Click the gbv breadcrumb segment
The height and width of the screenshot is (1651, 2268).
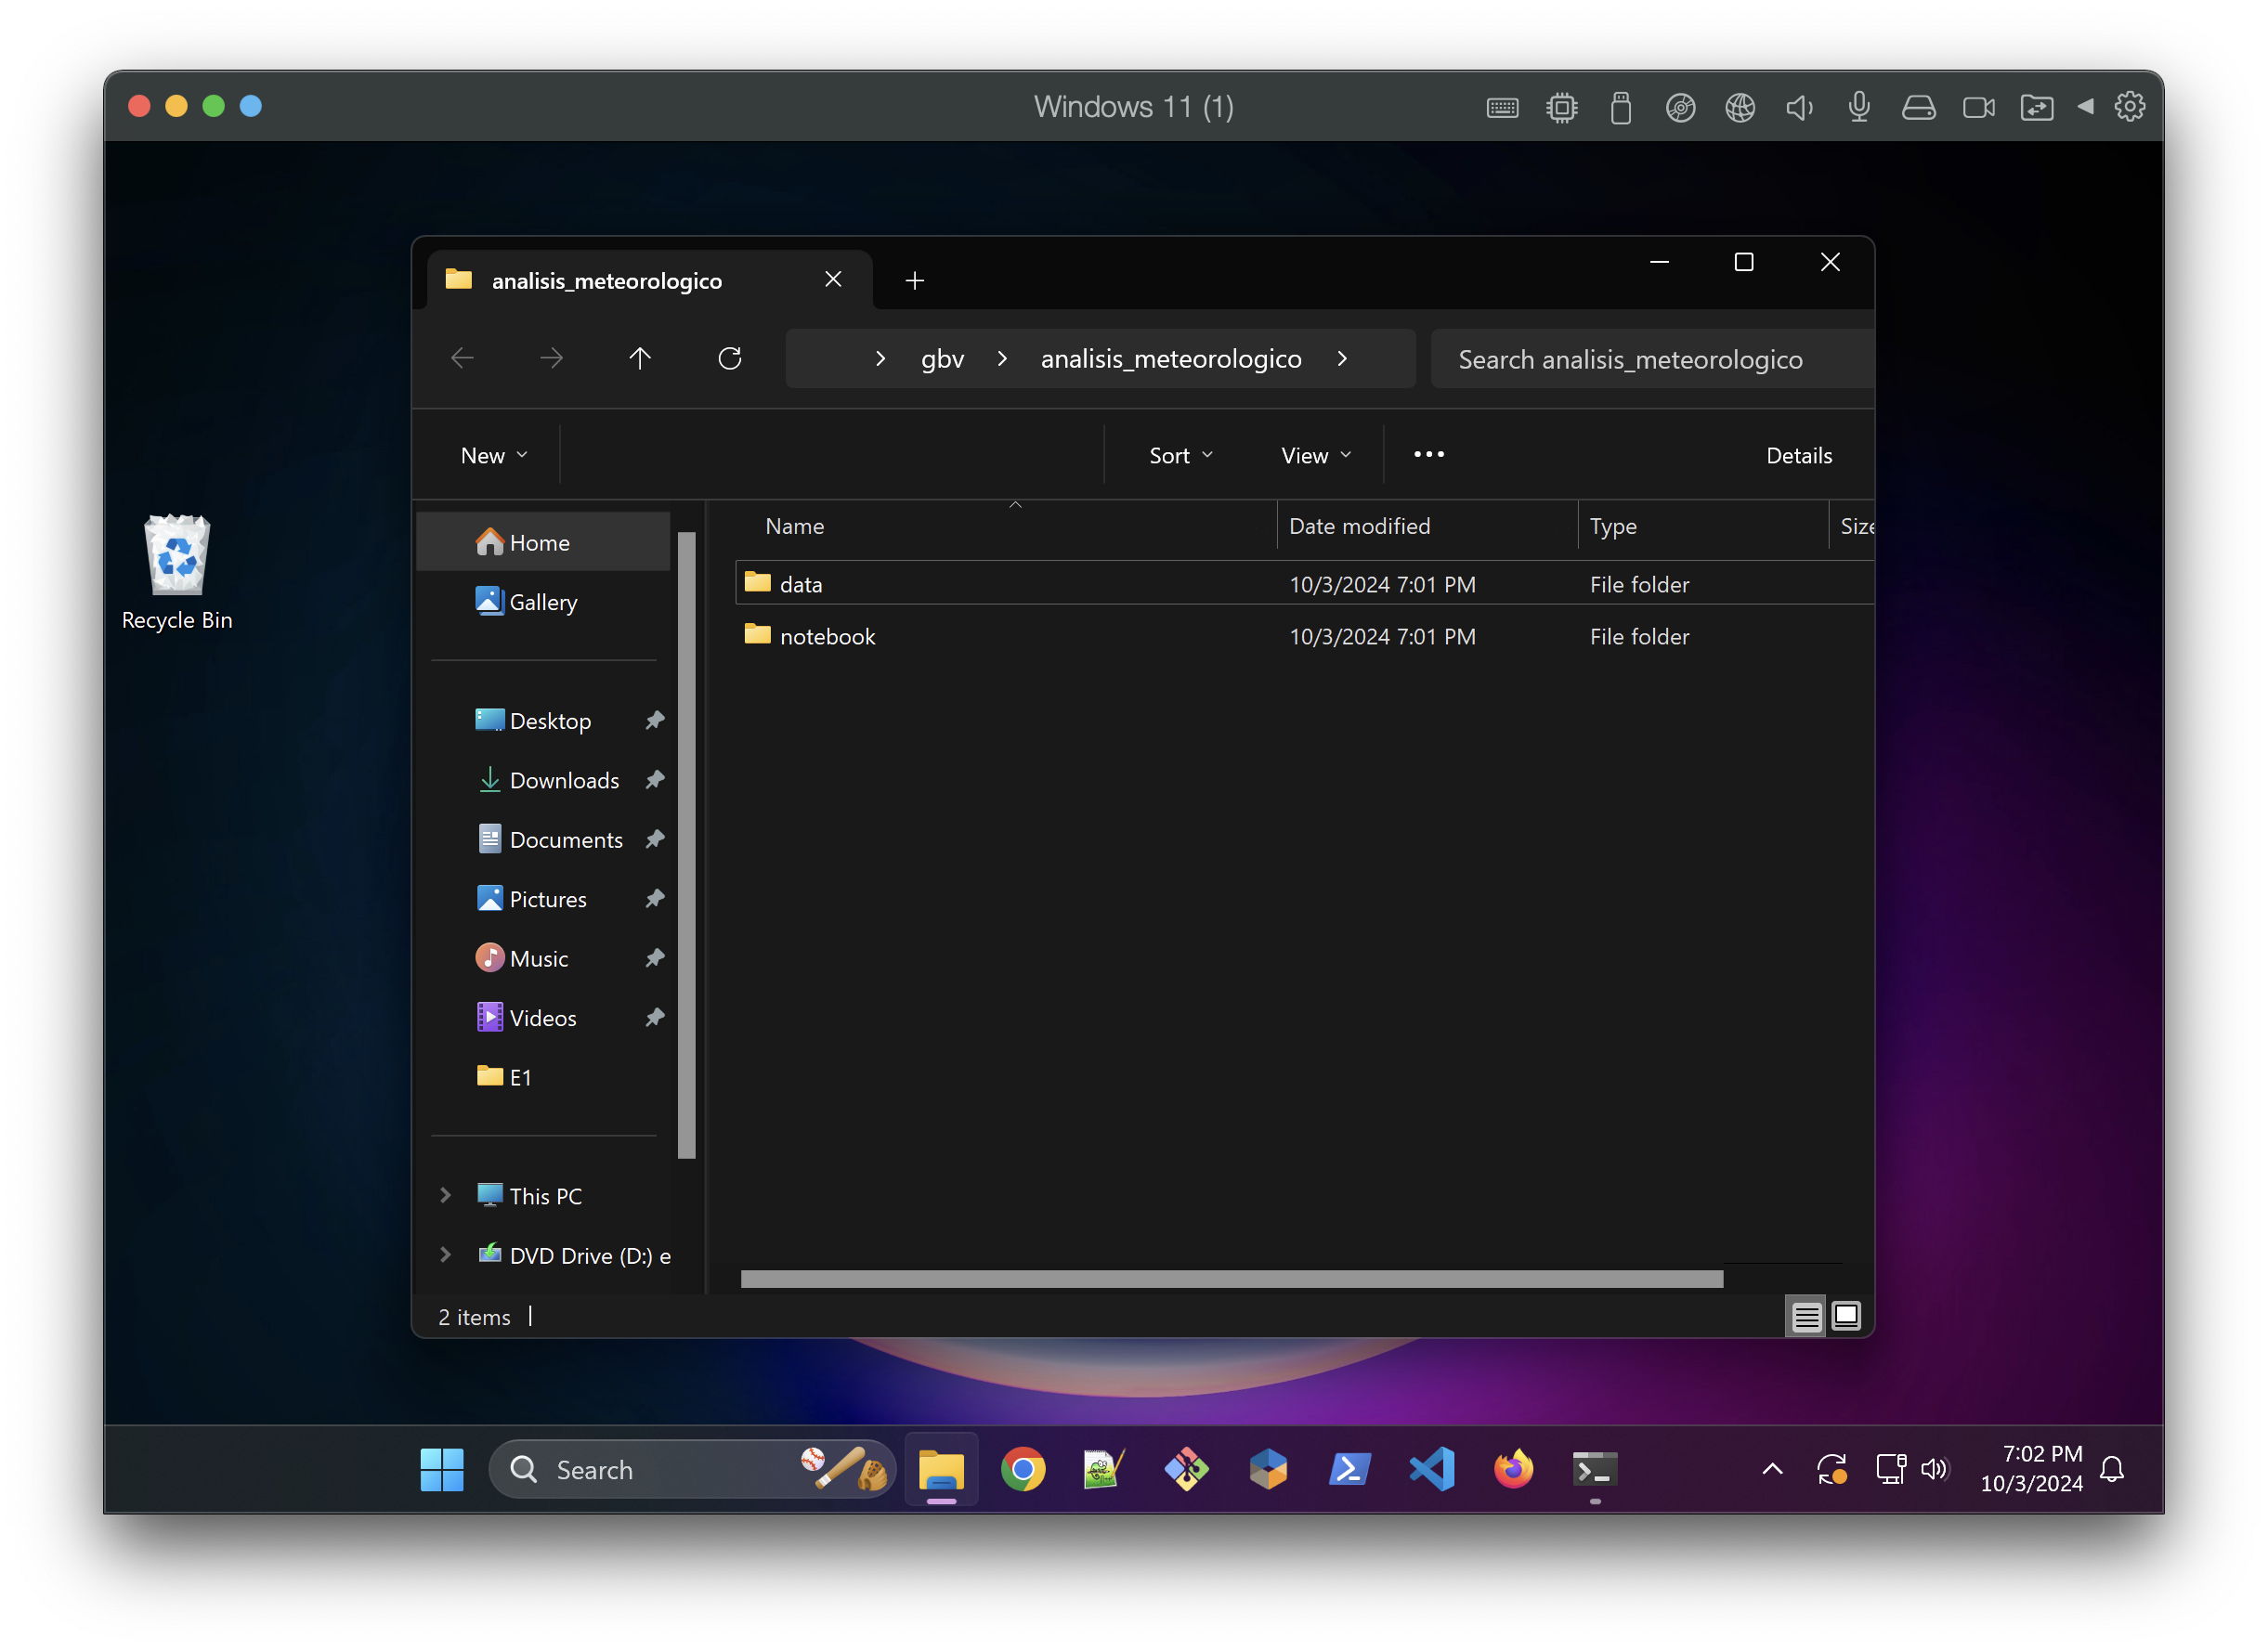942,359
